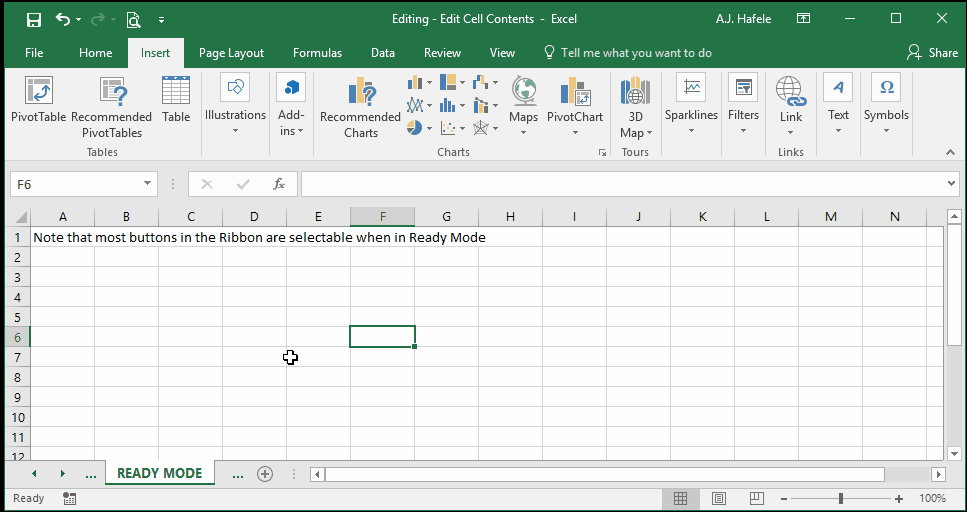Insert a column or bar chart
Viewport: 967px width, 512px height.
[x=419, y=82]
